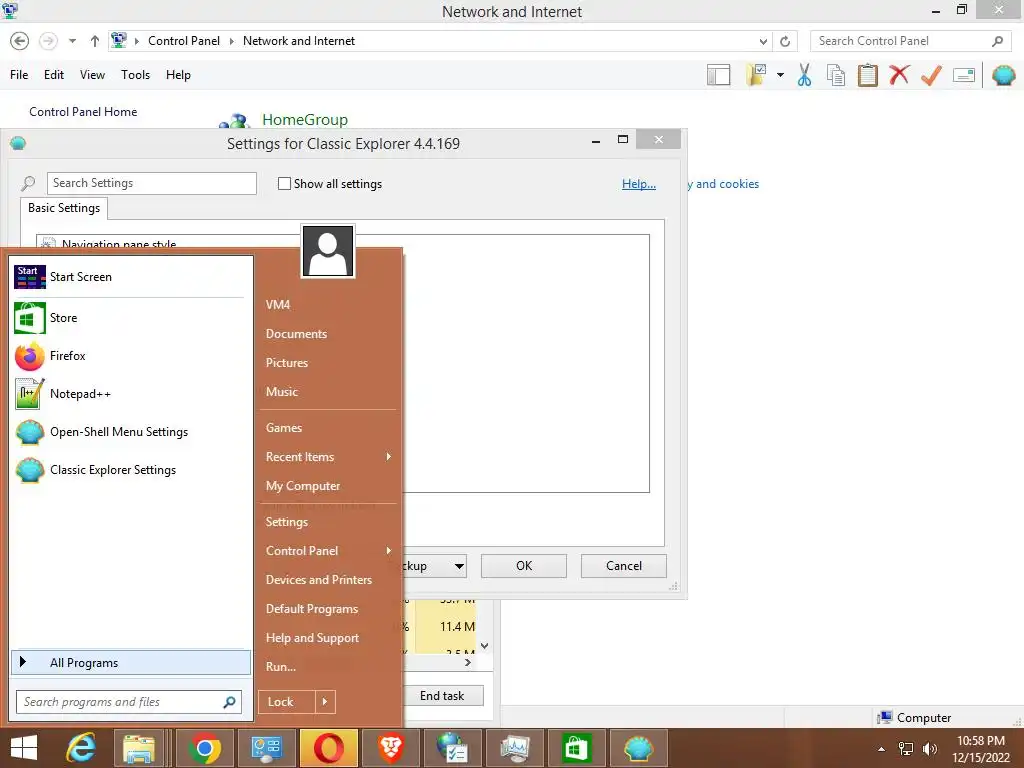Go back with the Explorer back arrow
Screen dimensions: 1024x768
pos(20,41)
